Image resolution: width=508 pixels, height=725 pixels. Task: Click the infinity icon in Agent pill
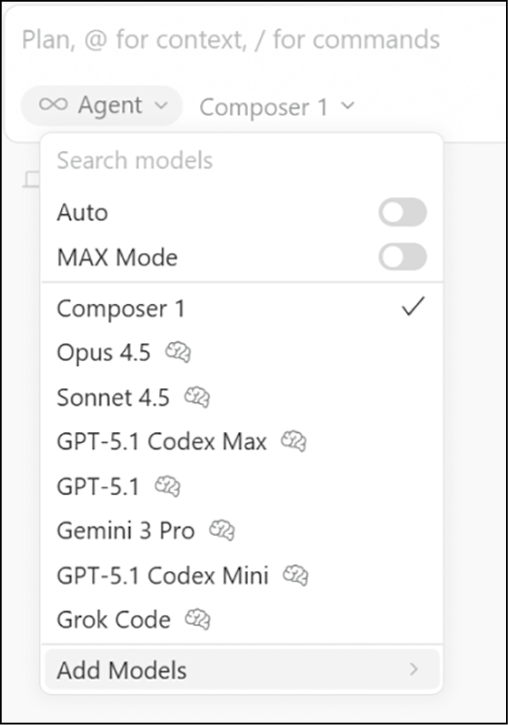53,104
